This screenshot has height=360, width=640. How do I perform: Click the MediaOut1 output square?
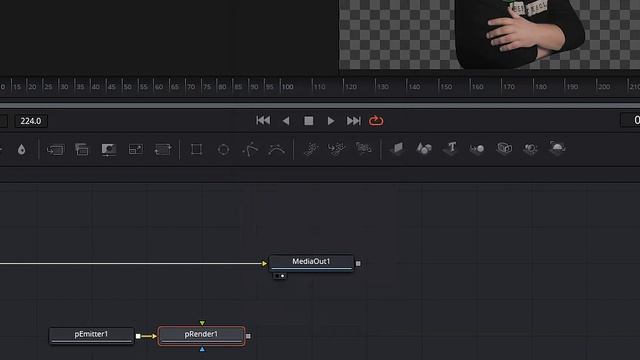coord(358,264)
